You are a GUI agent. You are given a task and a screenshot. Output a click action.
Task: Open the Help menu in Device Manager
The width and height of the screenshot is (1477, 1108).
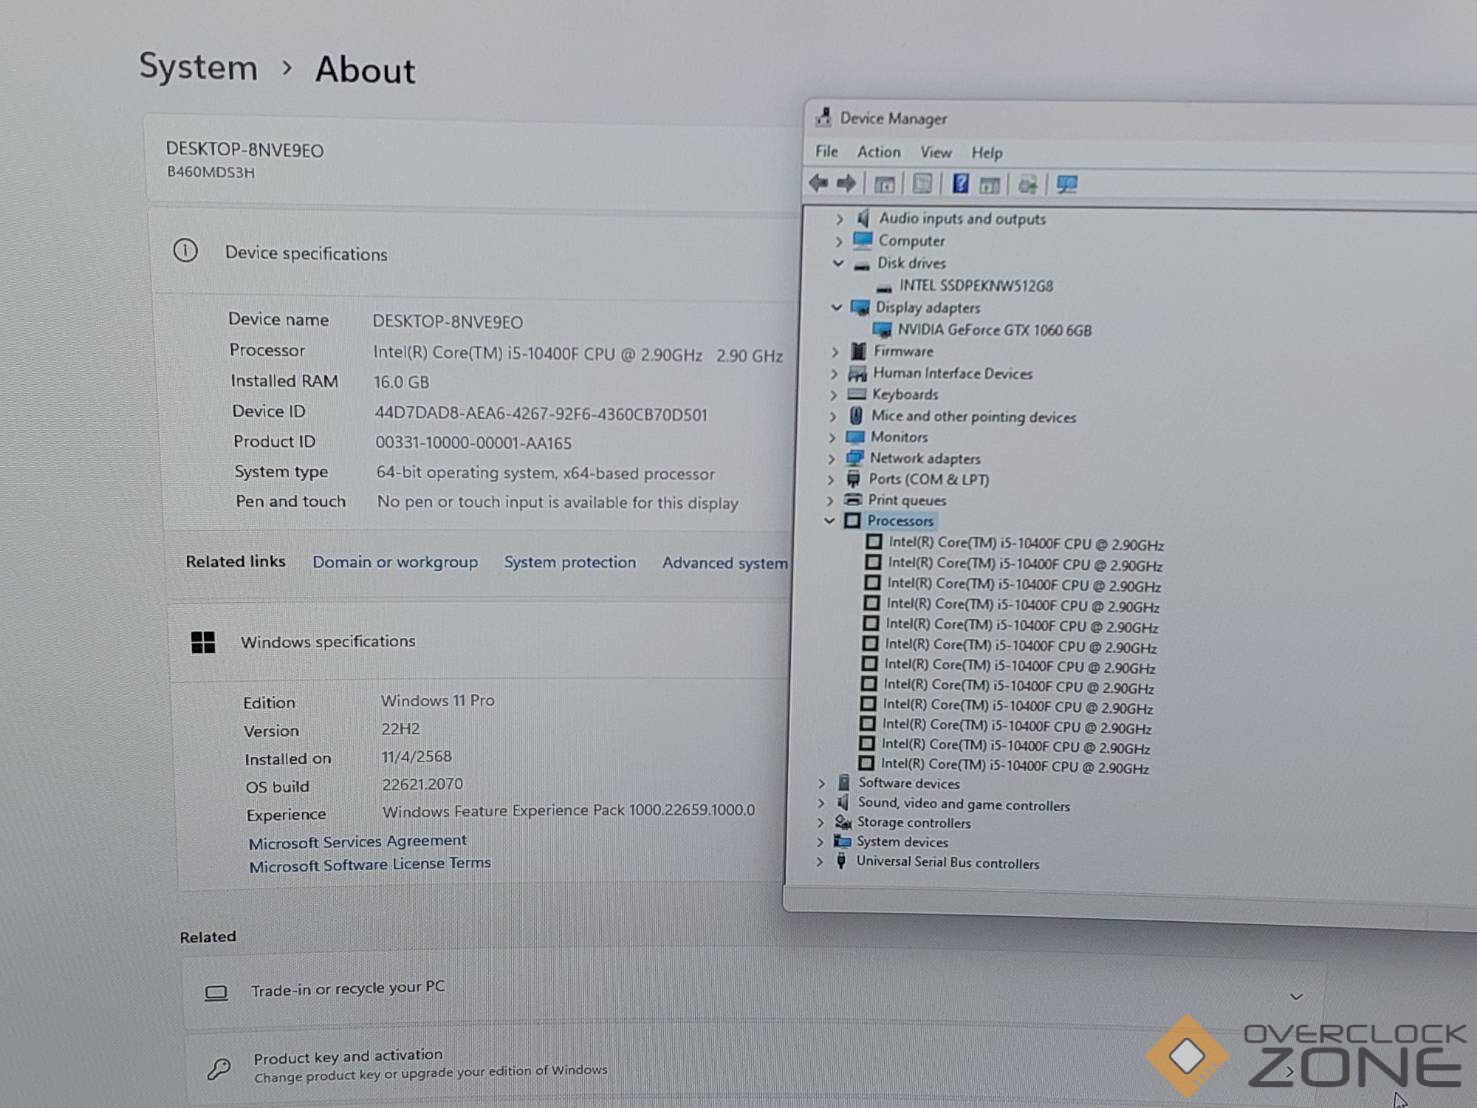pyautogui.click(x=987, y=153)
